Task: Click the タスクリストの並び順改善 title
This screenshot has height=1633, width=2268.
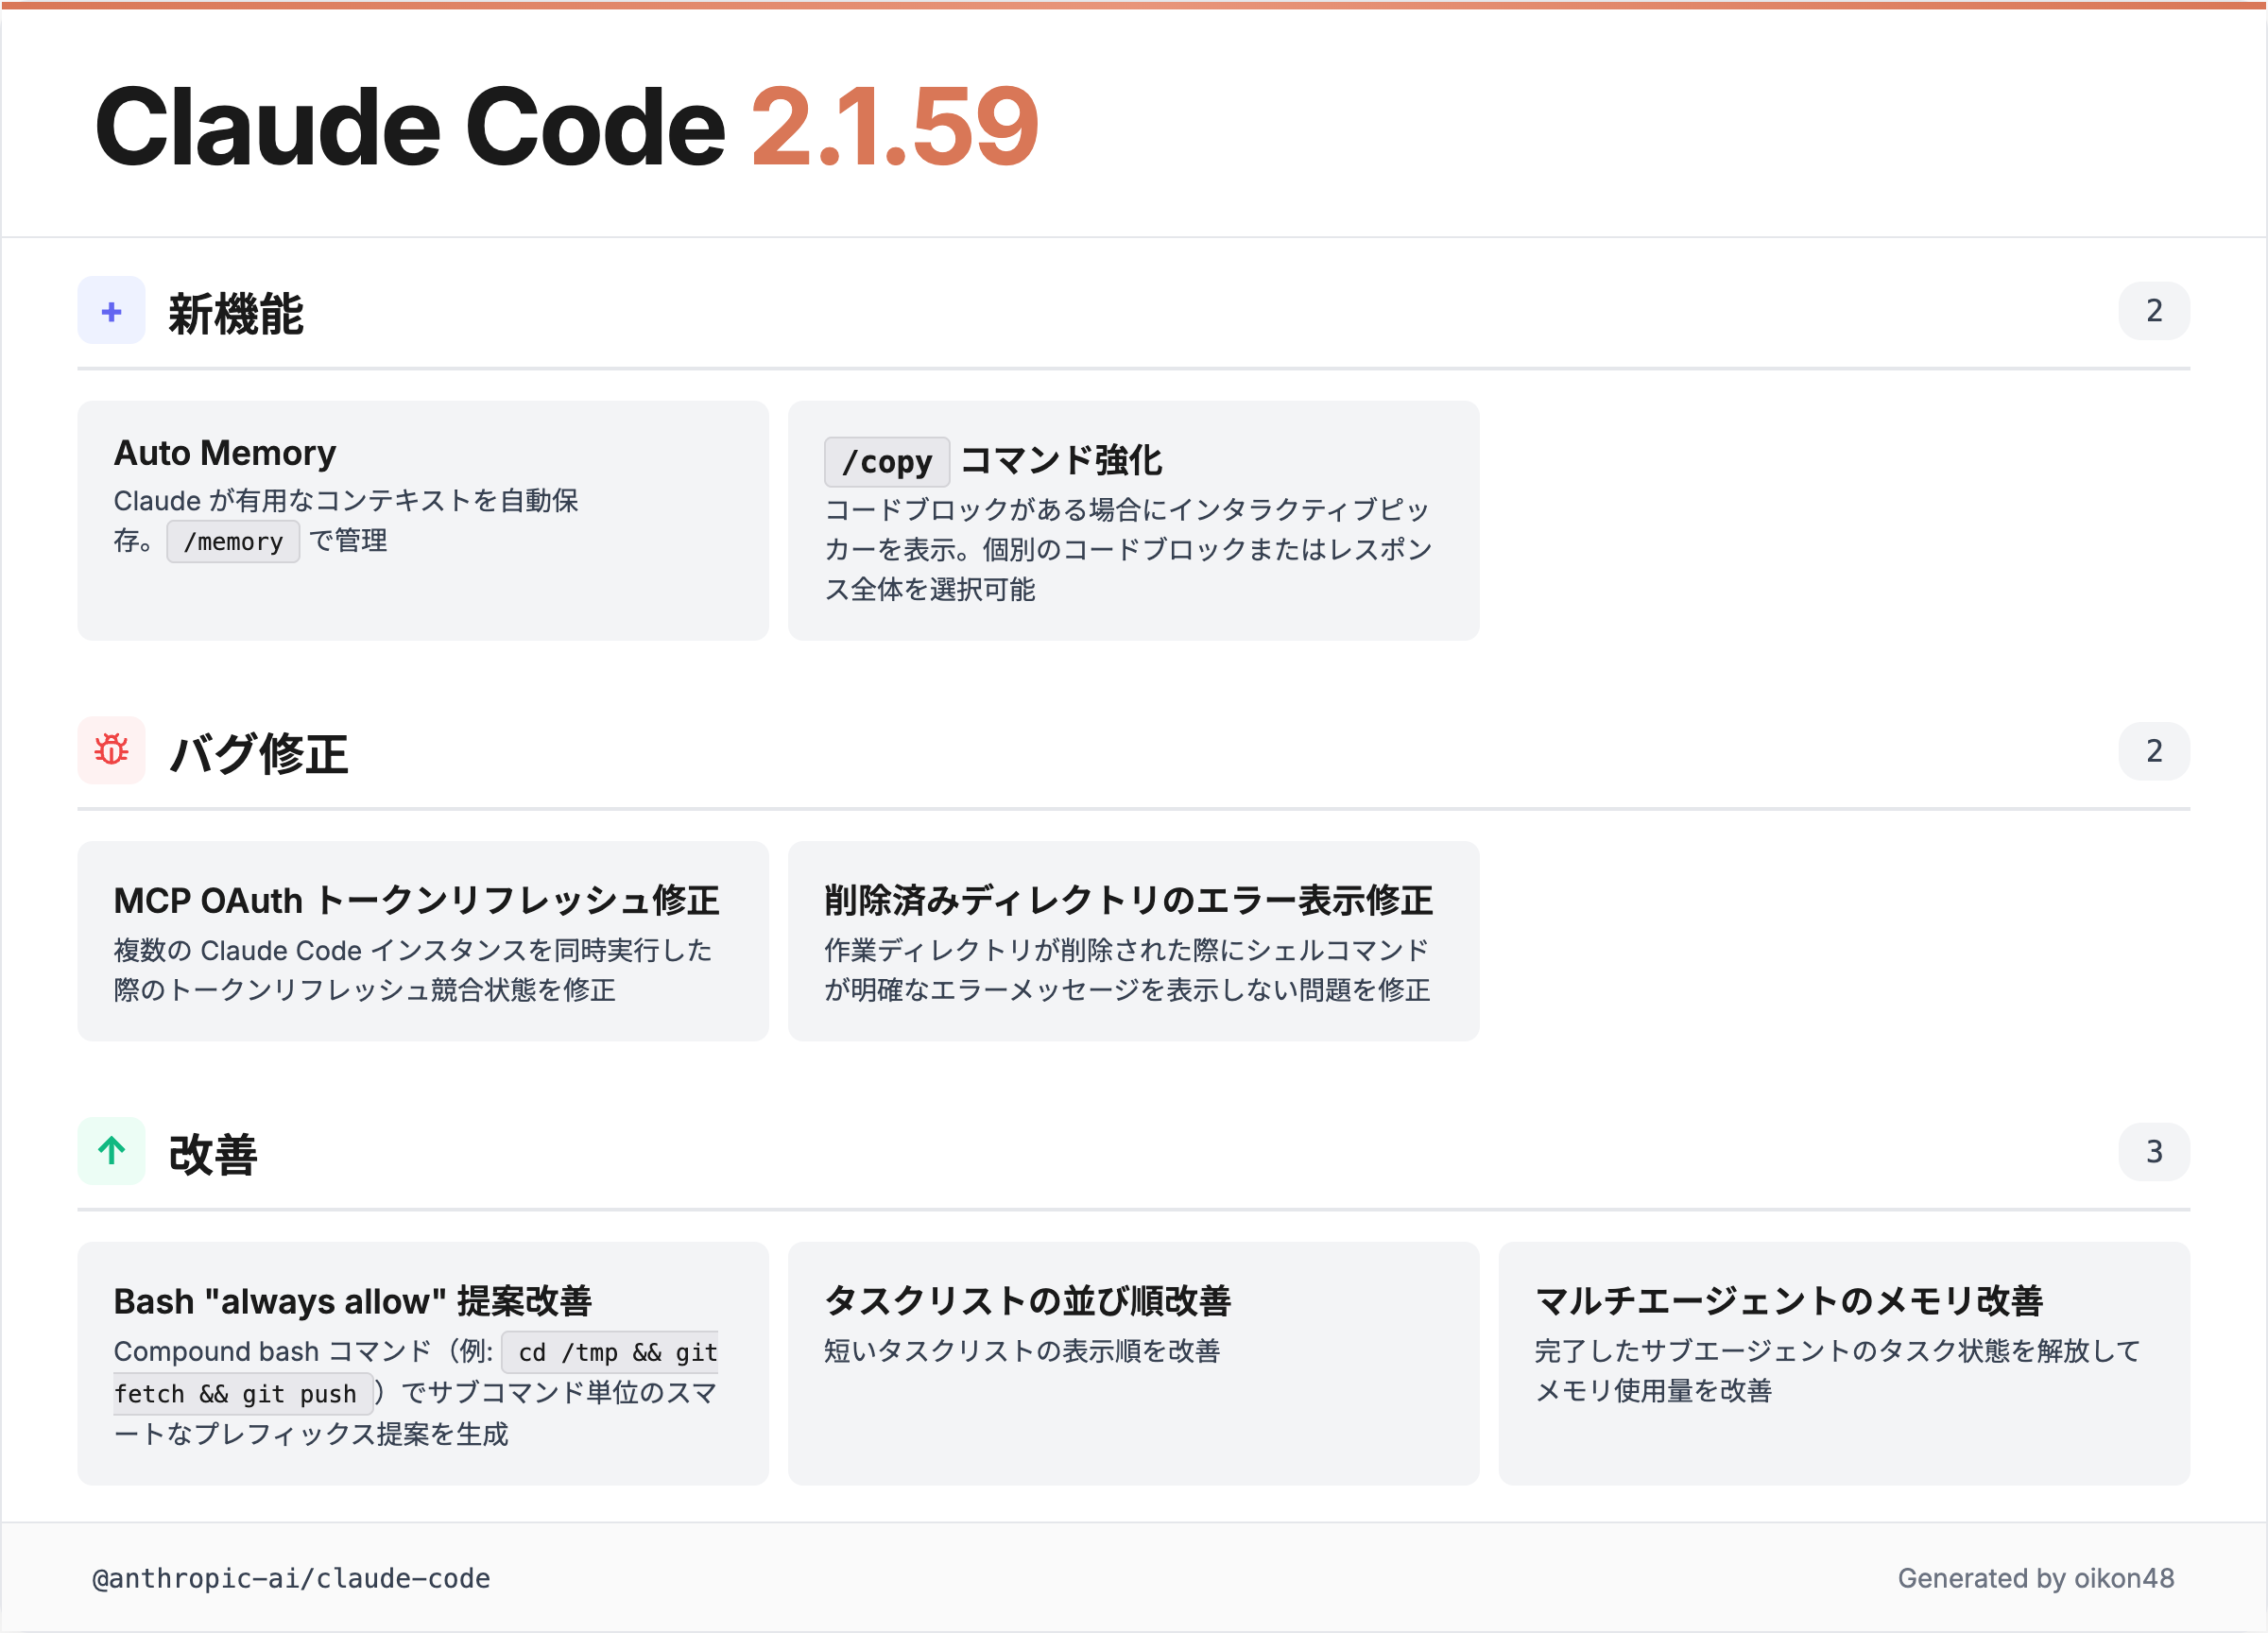Action: tap(1027, 1300)
